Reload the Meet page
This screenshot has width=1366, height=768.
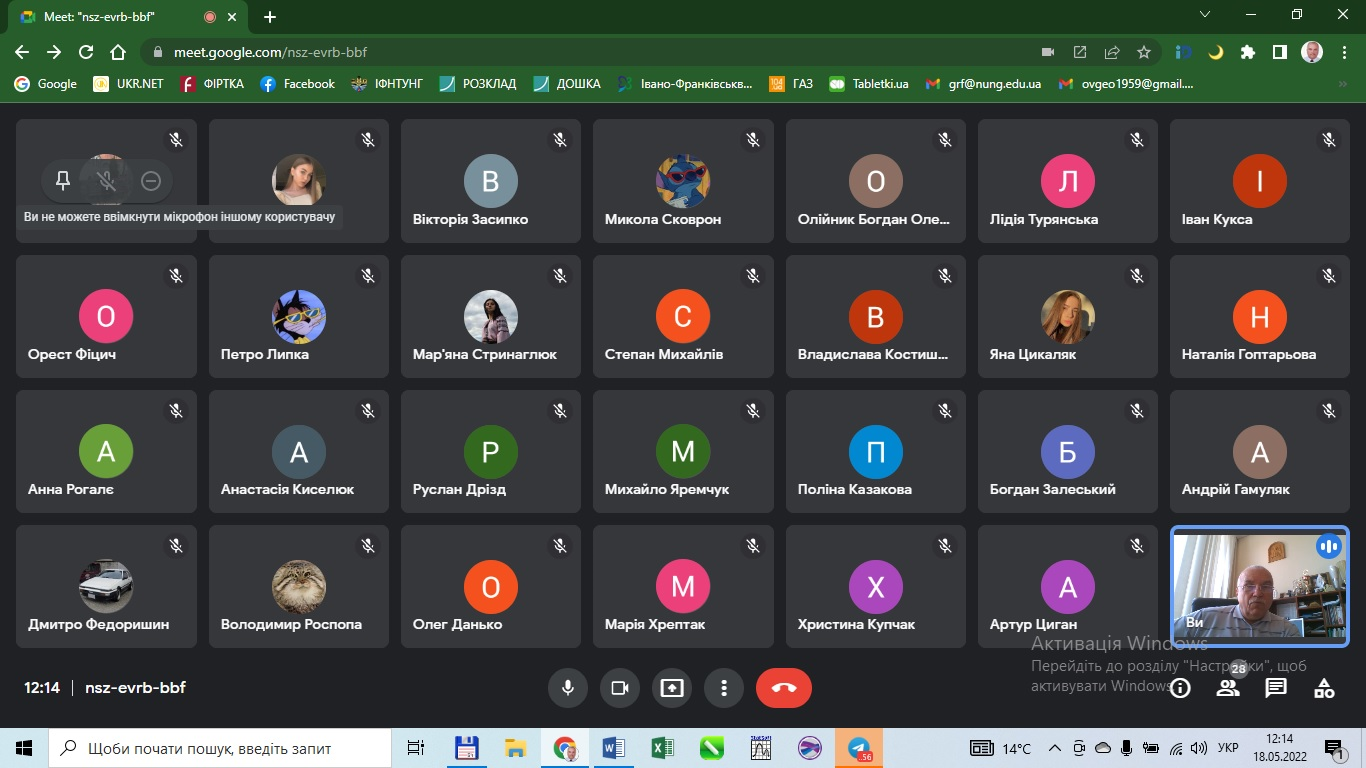point(86,52)
